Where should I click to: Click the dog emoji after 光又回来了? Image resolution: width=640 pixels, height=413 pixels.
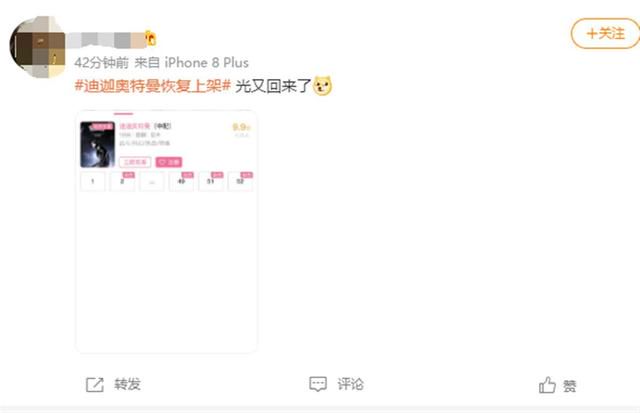click(x=322, y=86)
